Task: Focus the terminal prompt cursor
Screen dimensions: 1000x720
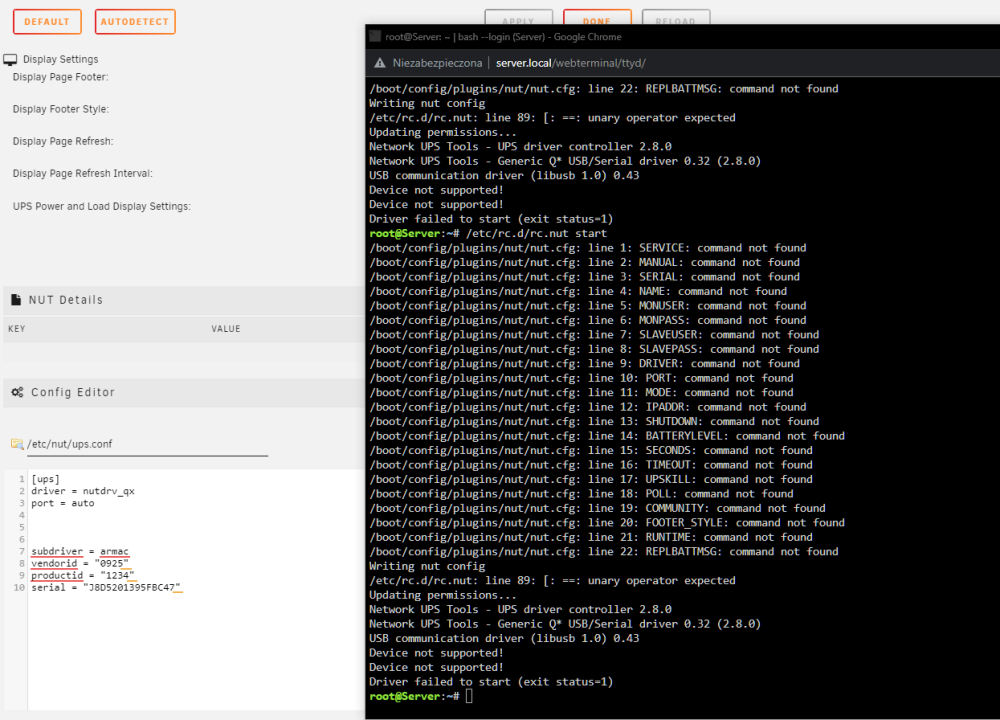Action: (469, 696)
